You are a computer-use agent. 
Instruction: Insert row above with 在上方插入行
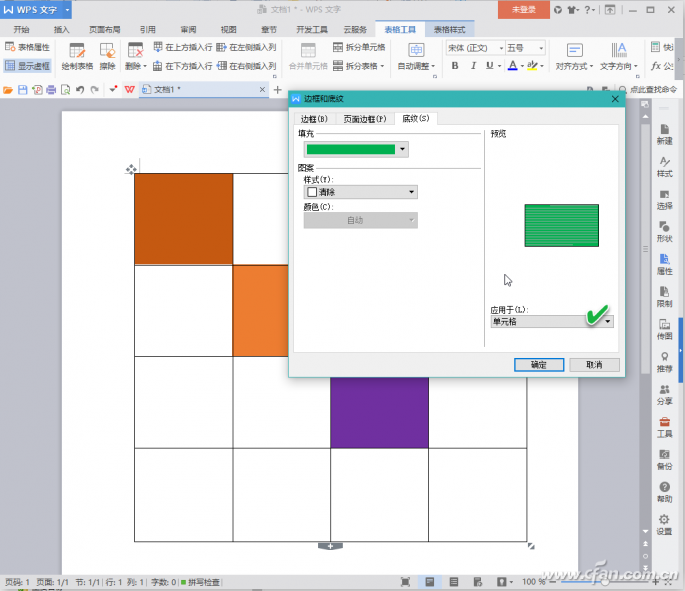[x=183, y=47]
